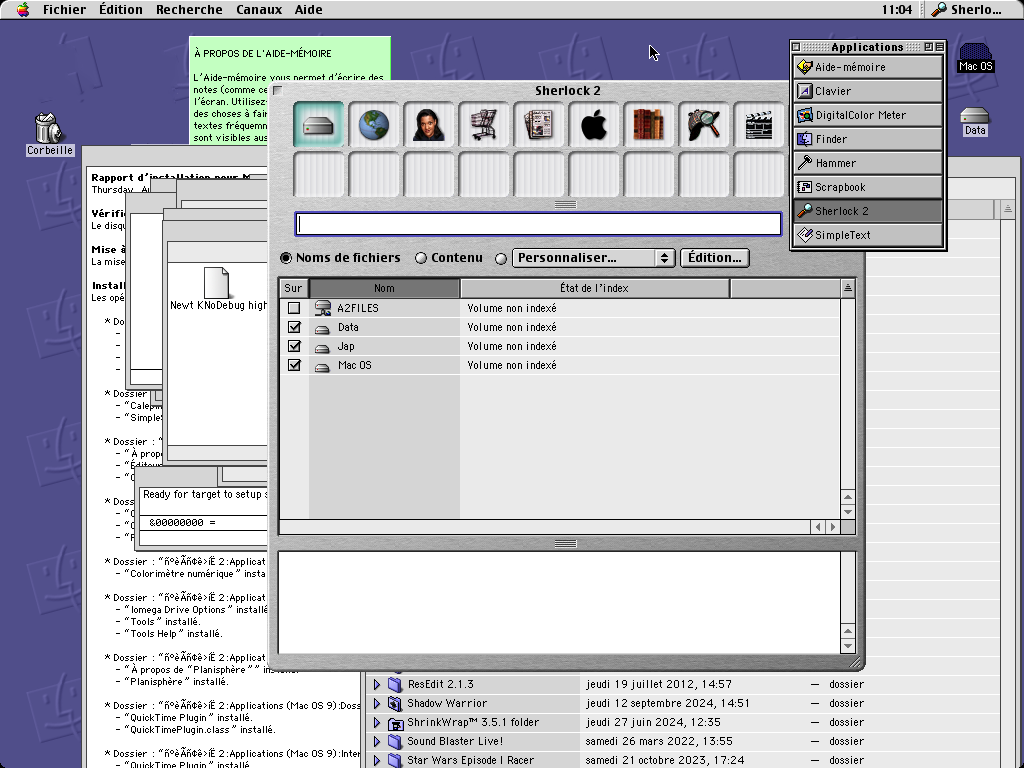Open the Shopping cart channel in Sherlock
Image resolution: width=1024 pixels, height=768 pixels.
click(483, 124)
